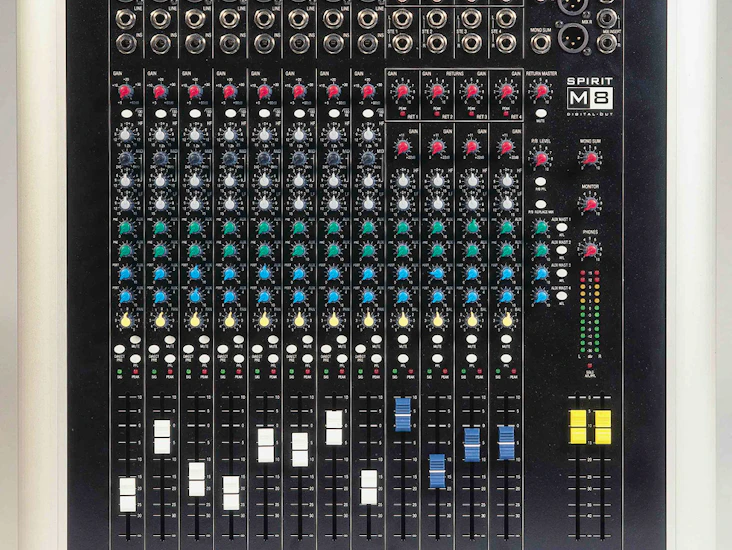Click the first channel's Insert jack
The height and width of the screenshot is (550, 732).
pyautogui.click(x=126, y=43)
